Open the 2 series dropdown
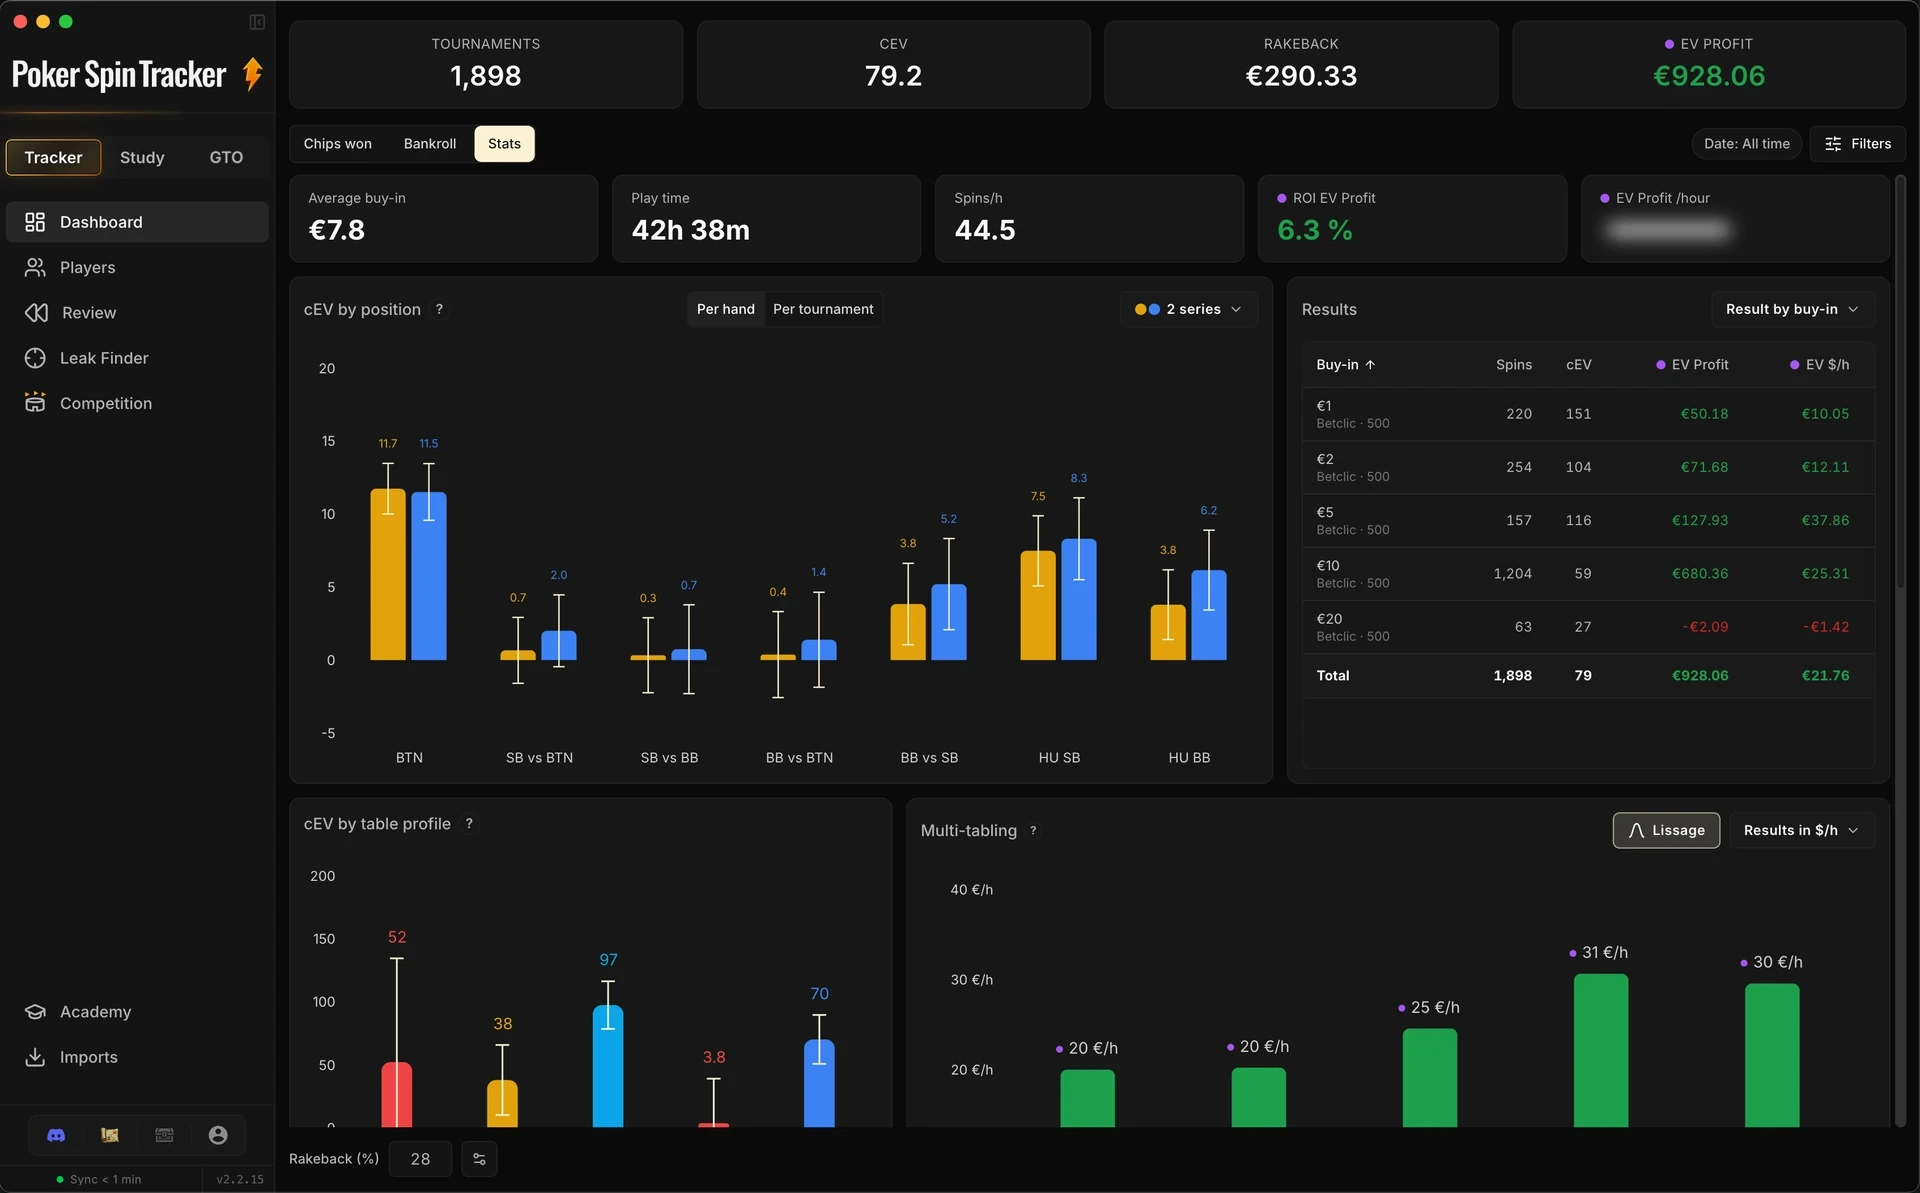Image resolution: width=1920 pixels, height=1193 pixels. [x=1188, y=309]
